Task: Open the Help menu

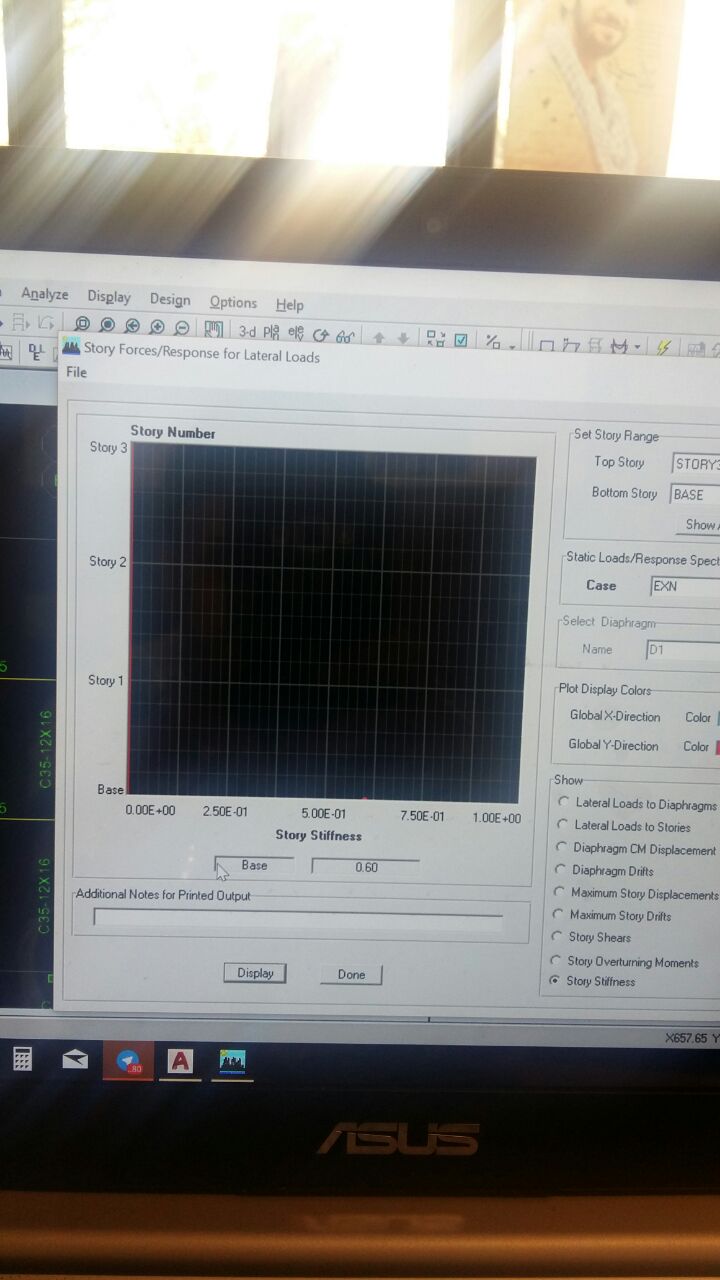Action: 290,305
